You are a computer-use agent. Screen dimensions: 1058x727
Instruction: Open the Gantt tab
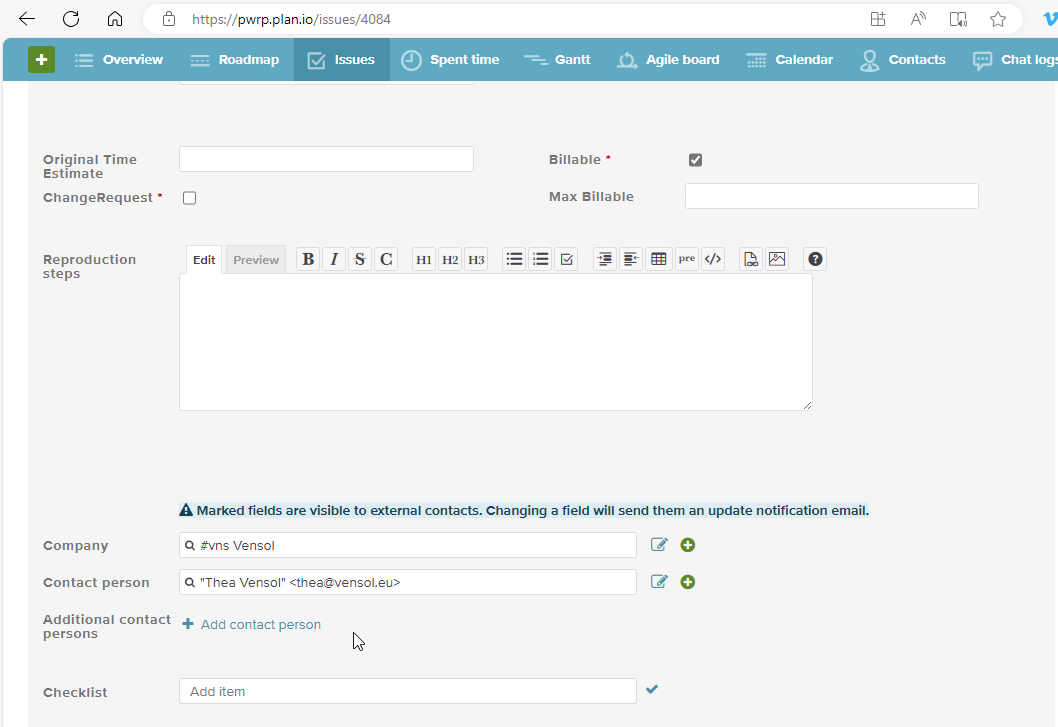pyautogui.click(x=557, y=59)
